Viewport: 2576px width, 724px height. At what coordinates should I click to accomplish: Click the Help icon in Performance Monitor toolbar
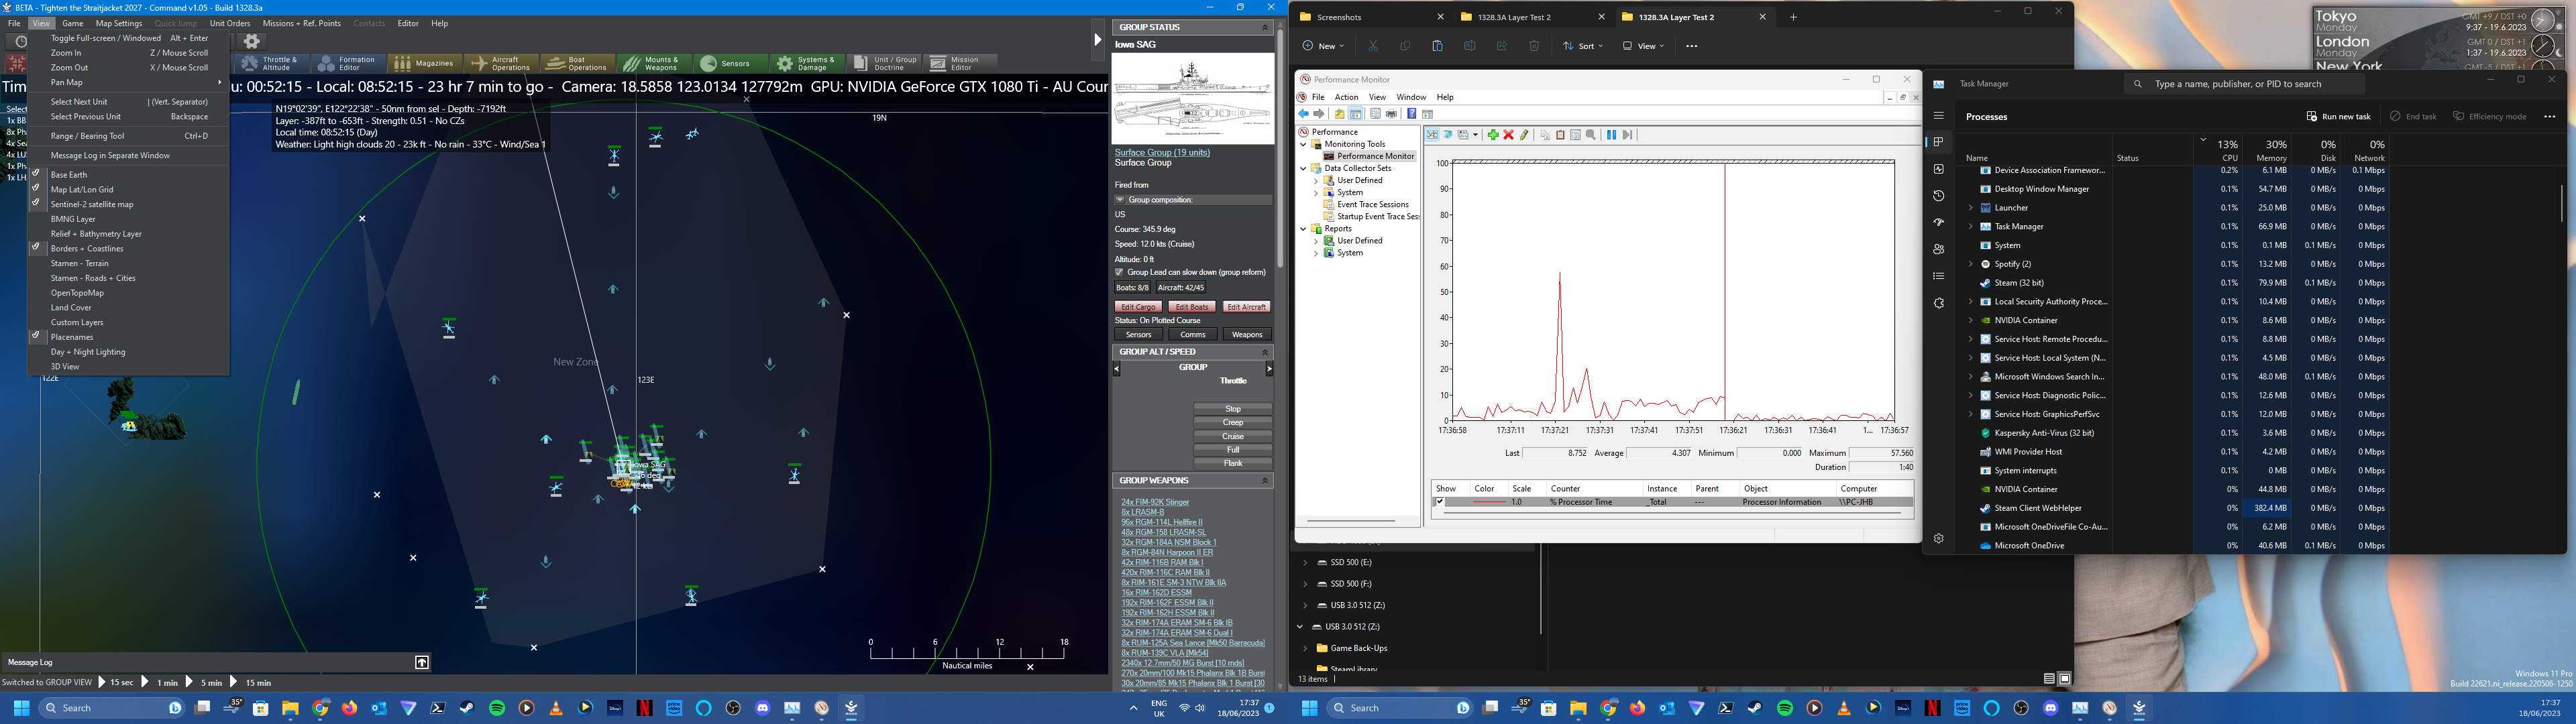pyautogui.click(x=1411, y=114)
